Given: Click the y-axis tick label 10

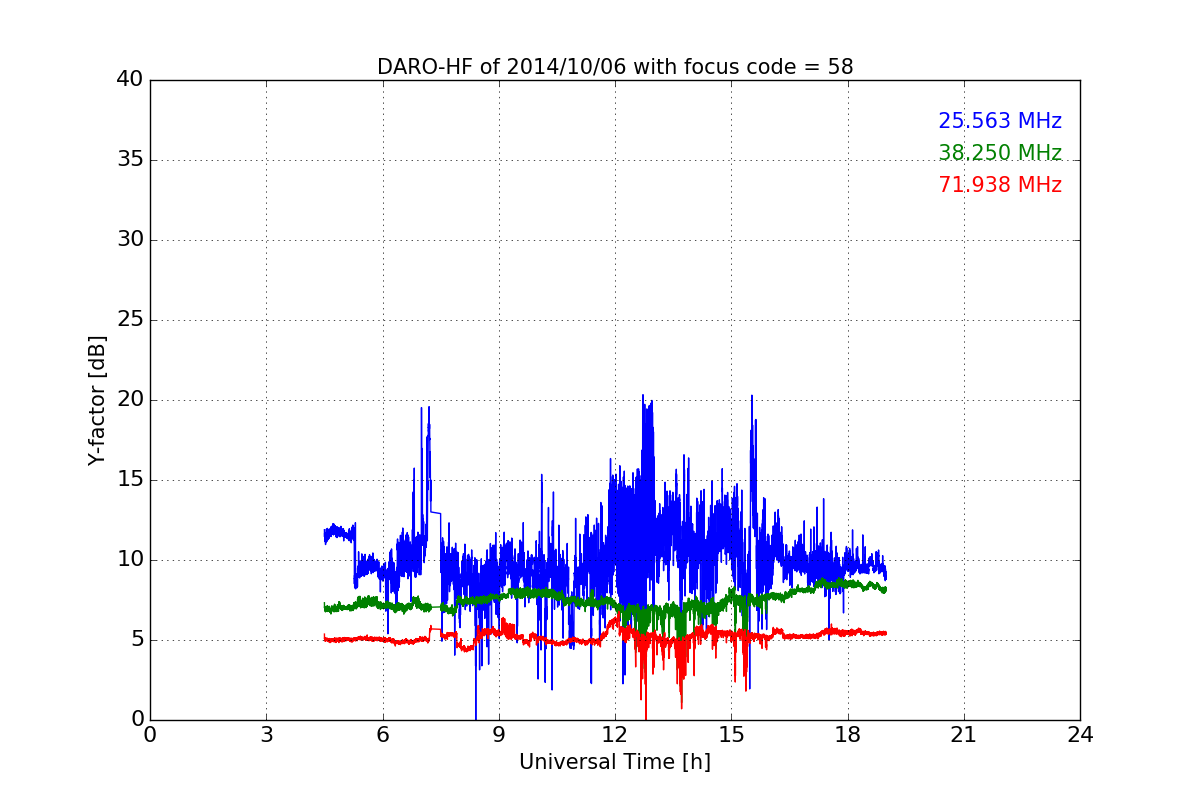Looking at the screenshot, I should [130, 560].
